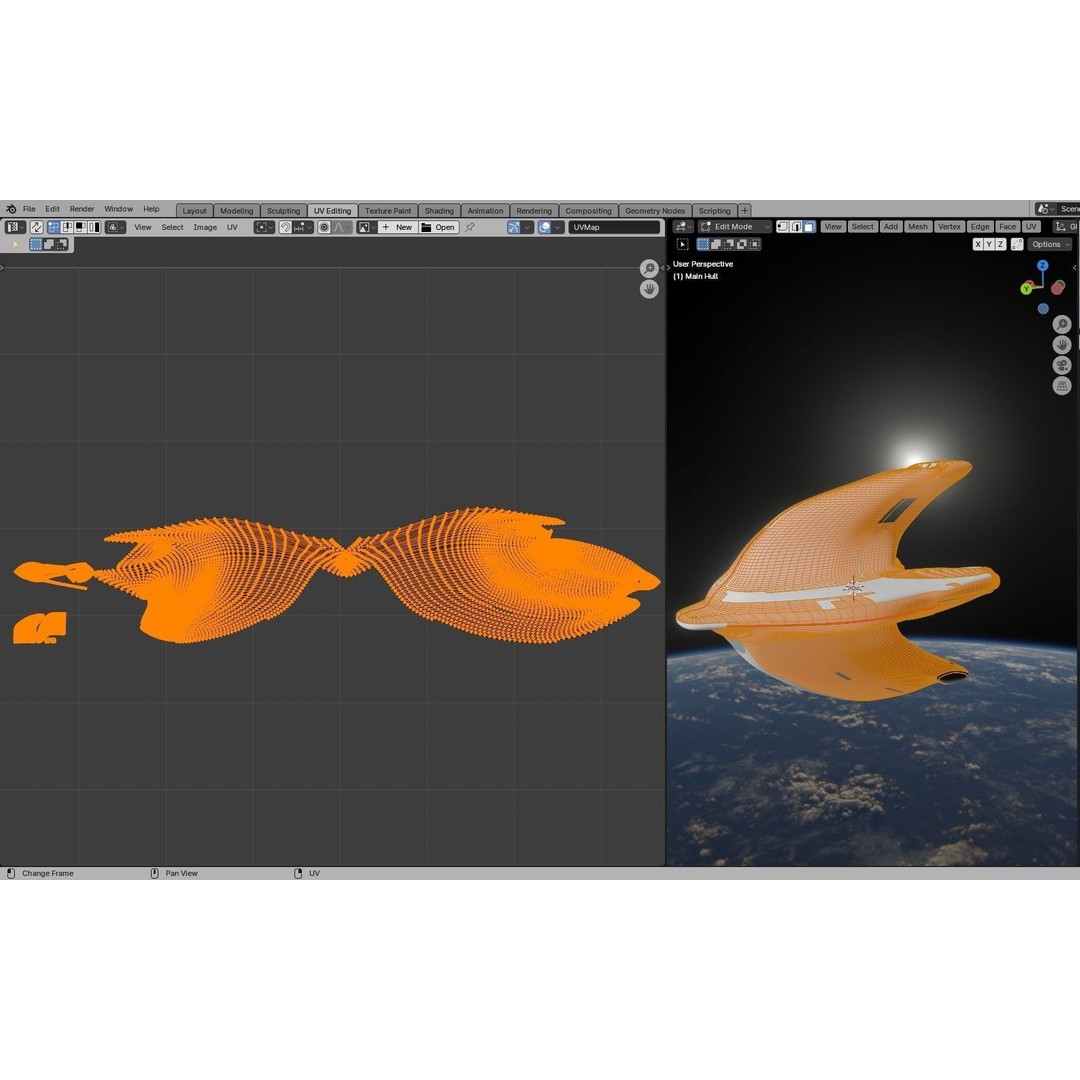Viewport: 1080px width, 1080px height.
Task: Switch to Geometry Nodes workspace tab
Action: click(654, 211)
